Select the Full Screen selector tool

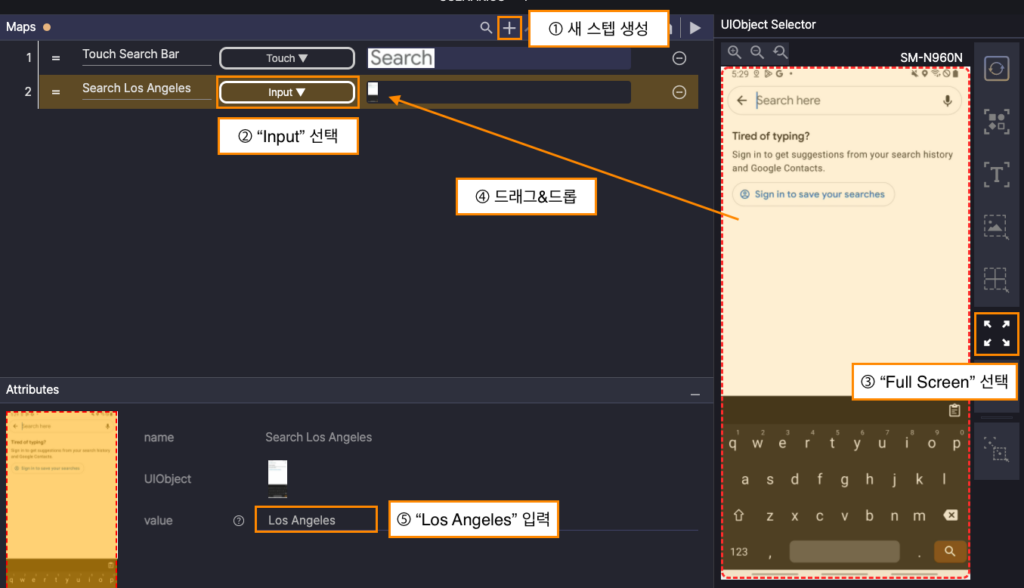pos(996,334)
